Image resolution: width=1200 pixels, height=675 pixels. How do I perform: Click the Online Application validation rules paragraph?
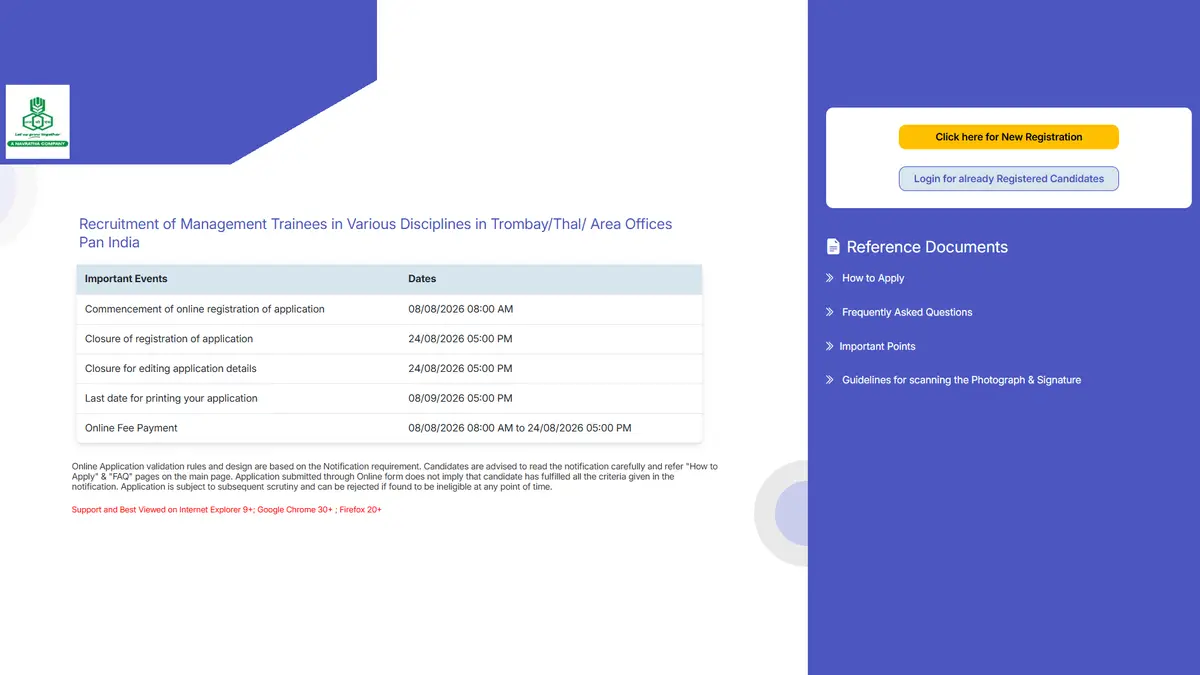[x=395, y=477]
